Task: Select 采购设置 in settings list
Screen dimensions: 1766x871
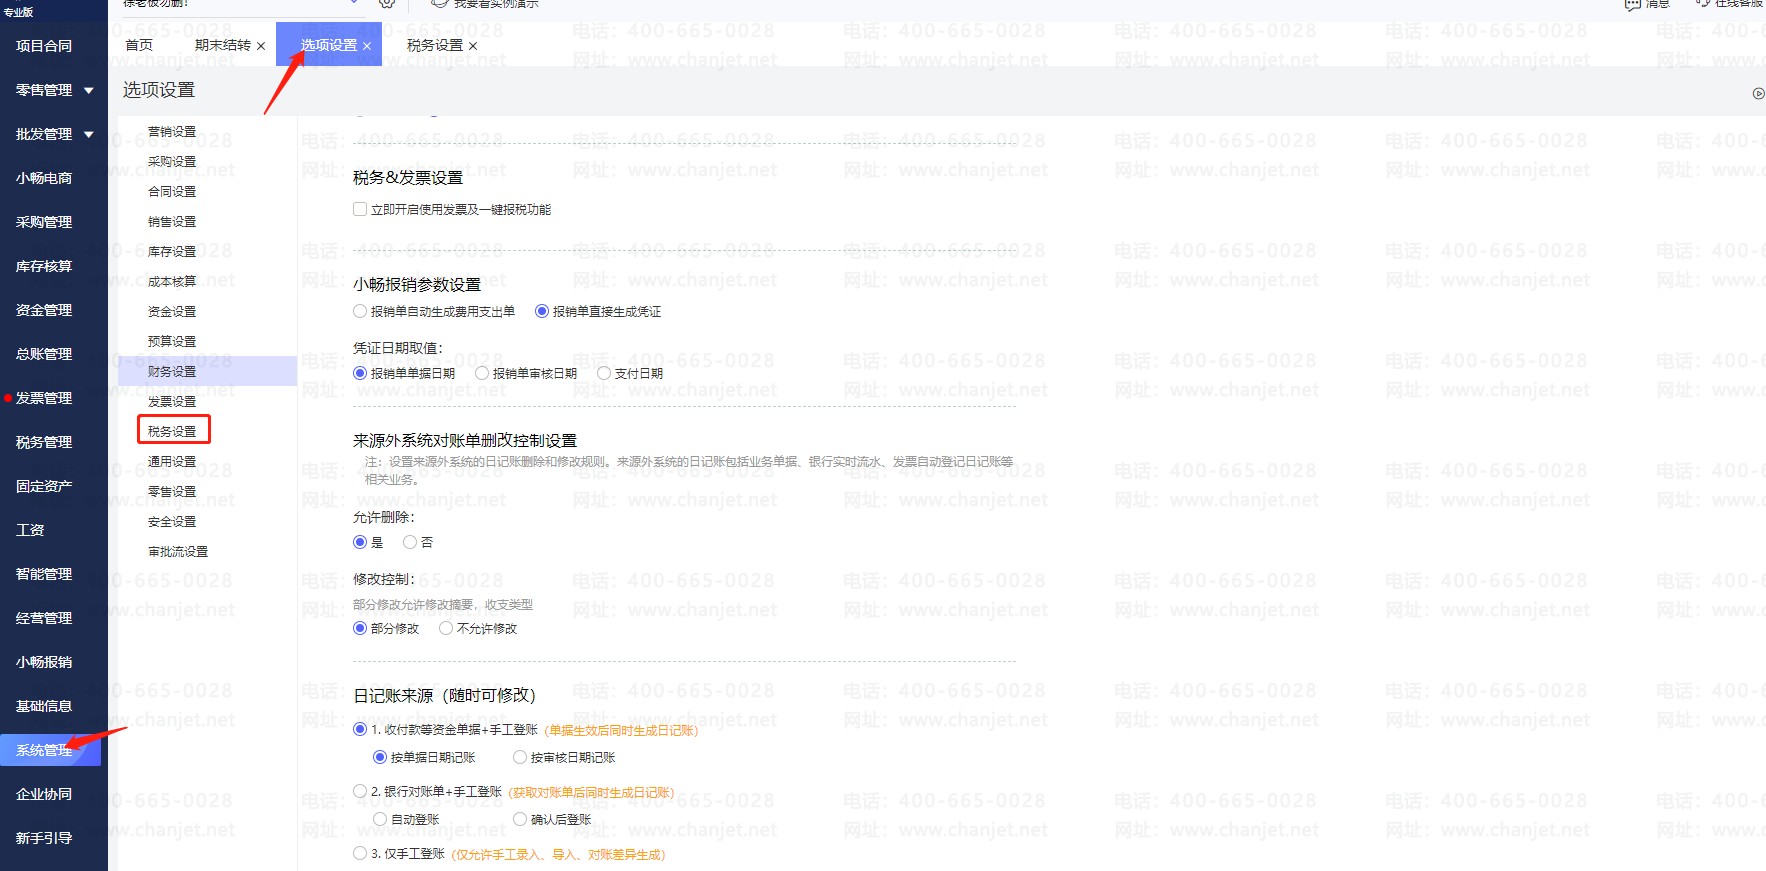Action: point(172,162)
